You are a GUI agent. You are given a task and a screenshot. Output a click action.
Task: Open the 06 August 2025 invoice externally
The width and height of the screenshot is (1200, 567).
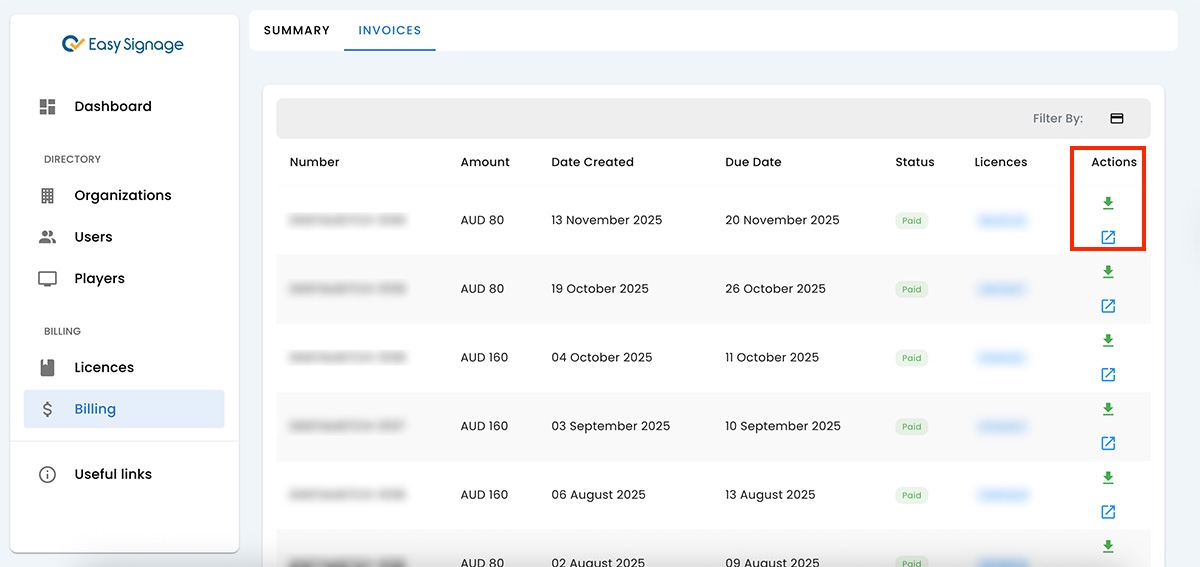click(x=1108, y=512)
